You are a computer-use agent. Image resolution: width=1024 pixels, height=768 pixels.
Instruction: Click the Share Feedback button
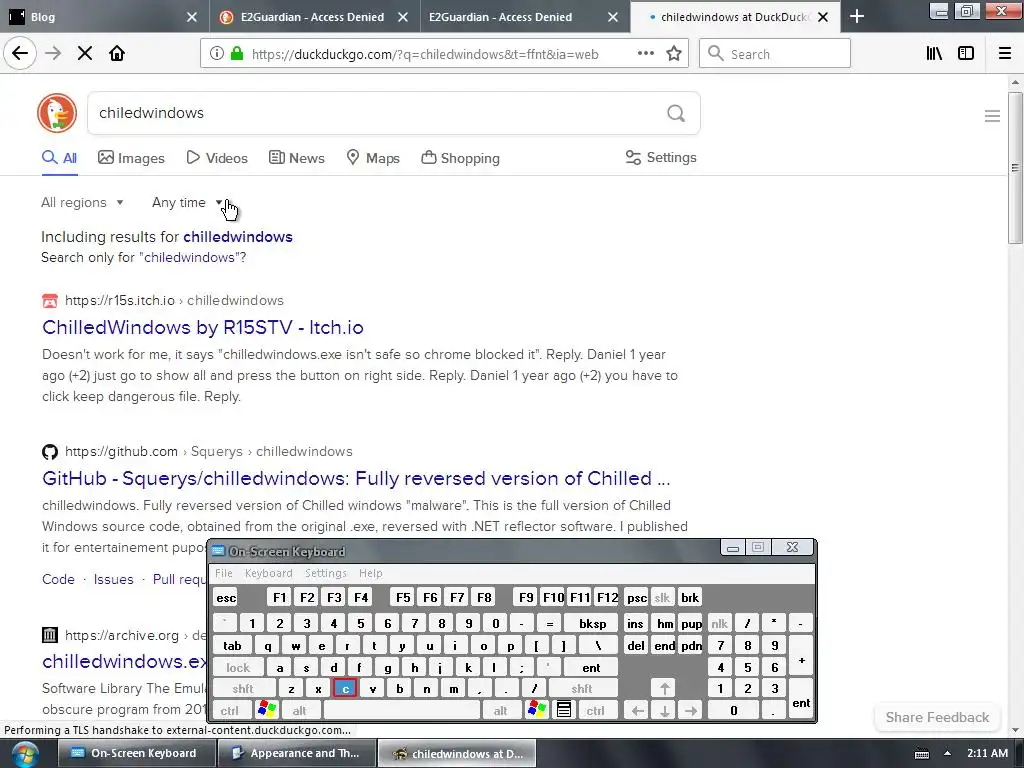[937, 717]
